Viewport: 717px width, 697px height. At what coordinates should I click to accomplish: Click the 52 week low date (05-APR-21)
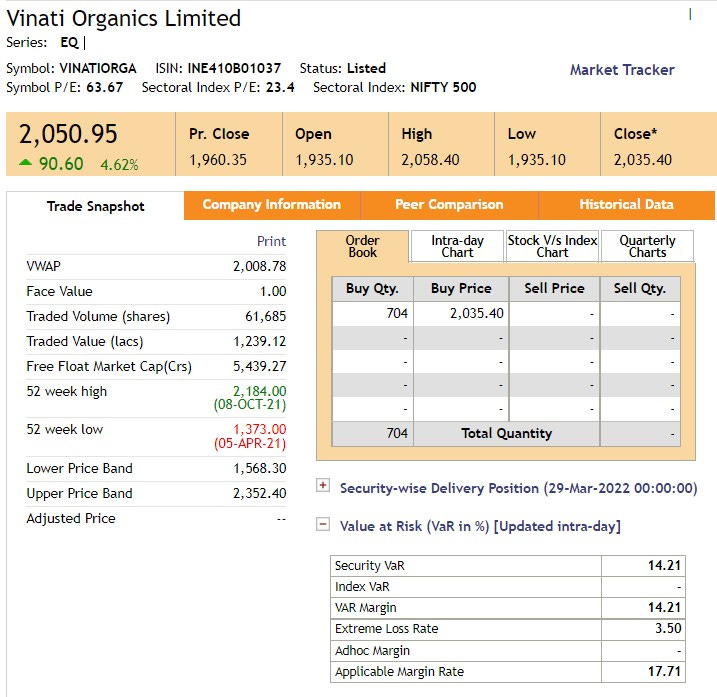[x=250, y=444]
